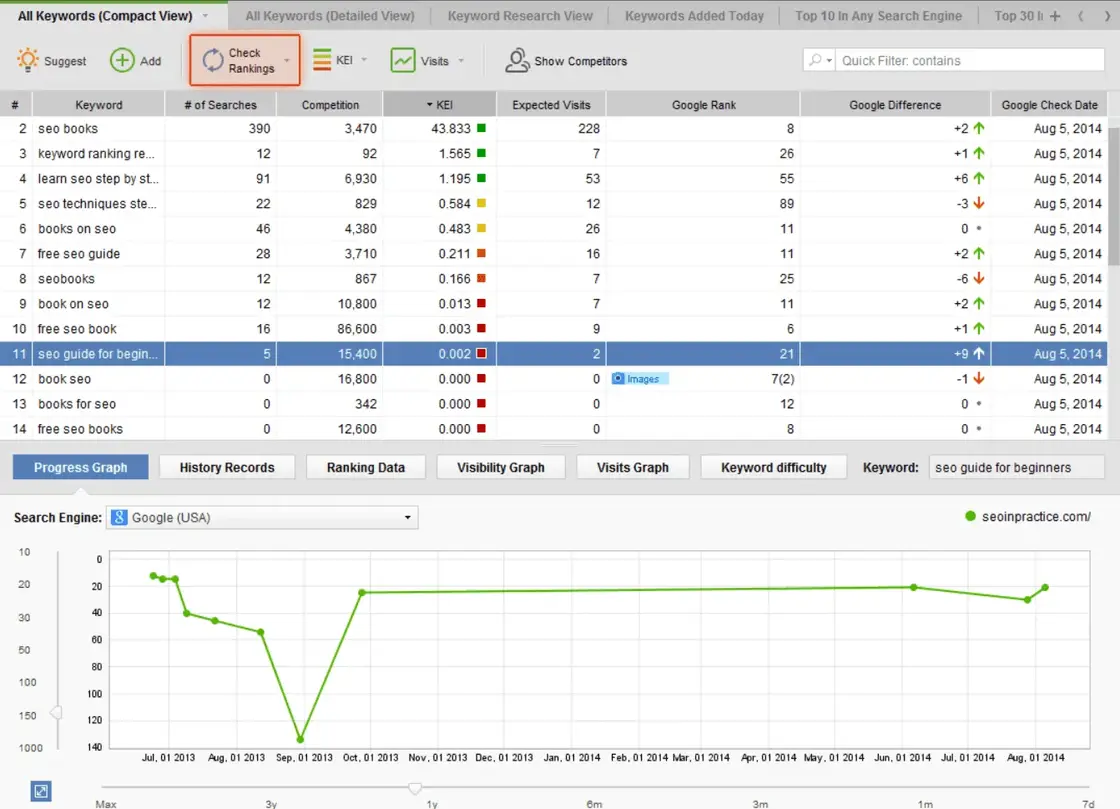Viewport: 1120px width, 809px height.
Task: Sort by the KEI column header
Action: click(x=439, y=105)
